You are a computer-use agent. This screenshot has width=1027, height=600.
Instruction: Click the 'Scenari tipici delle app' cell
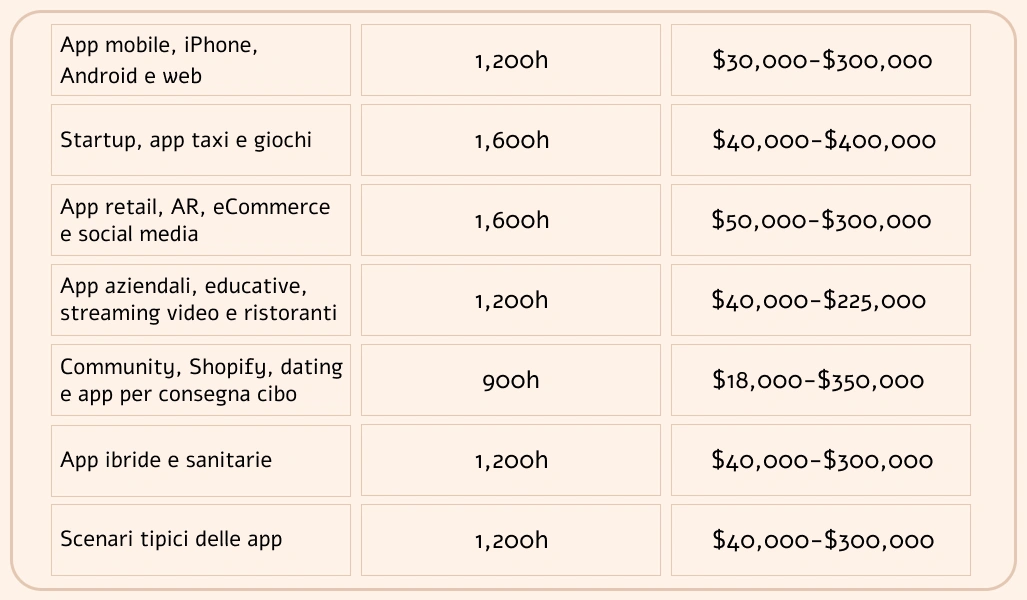[x=201, y=540]
